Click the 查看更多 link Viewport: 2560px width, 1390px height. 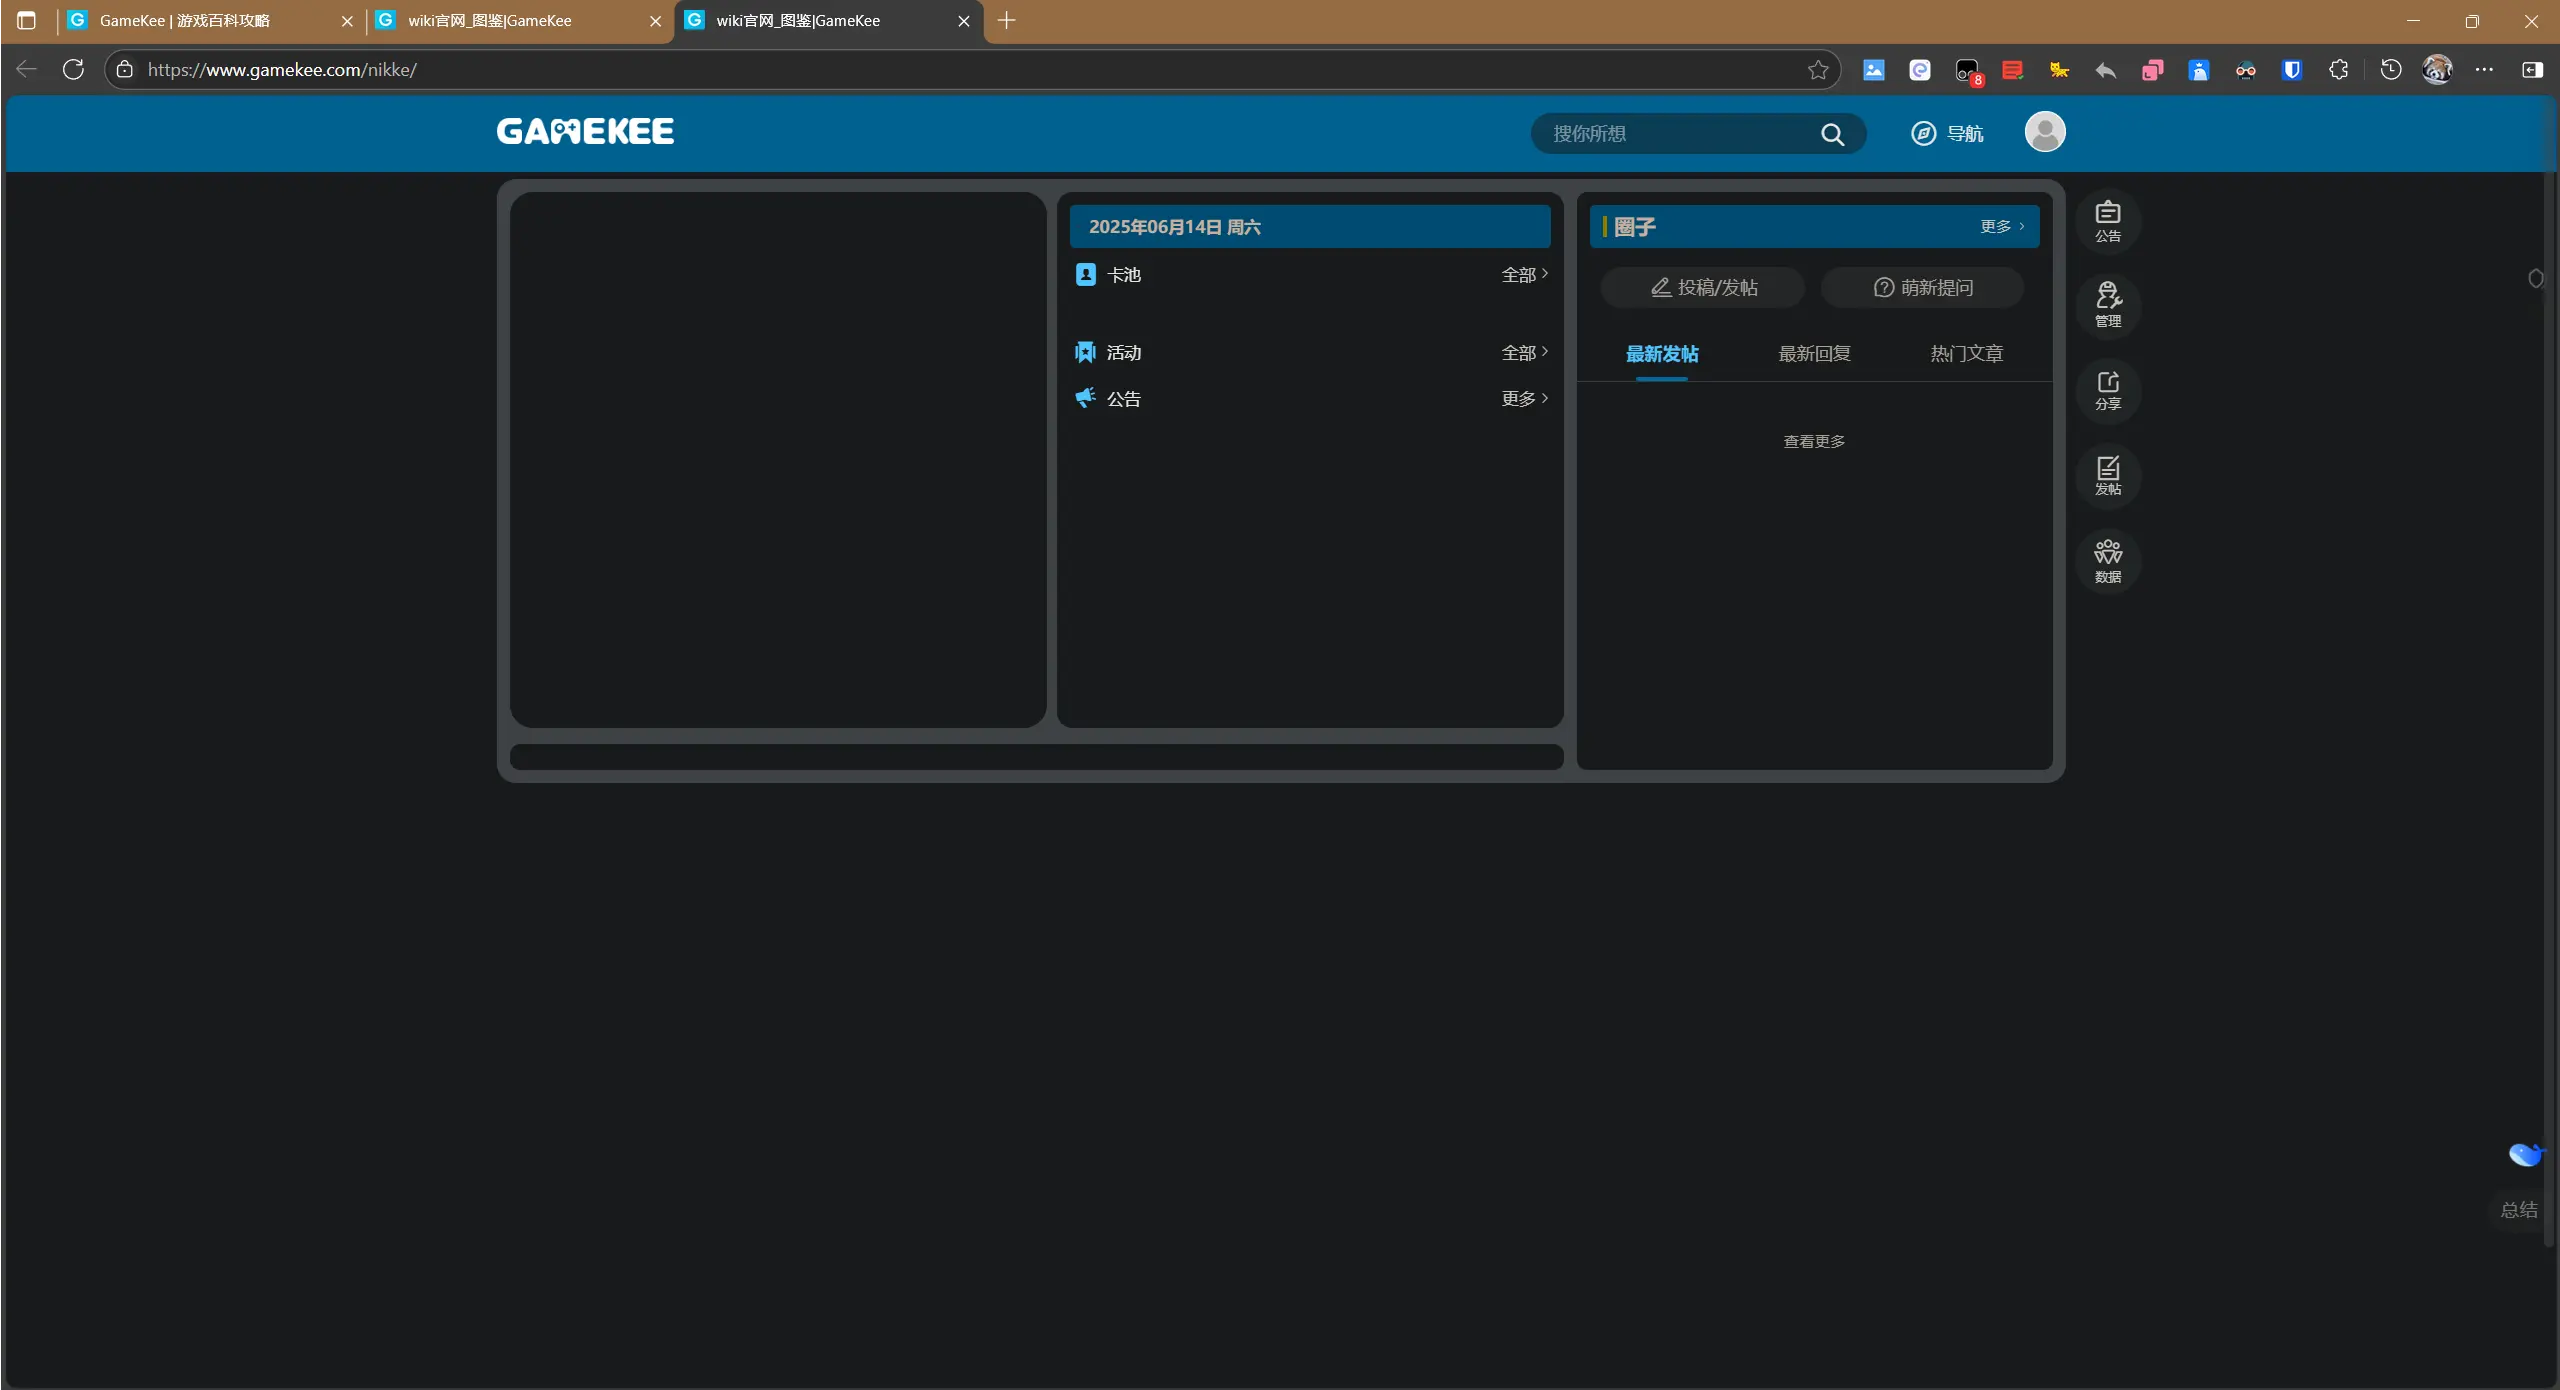click(1814, 441)
